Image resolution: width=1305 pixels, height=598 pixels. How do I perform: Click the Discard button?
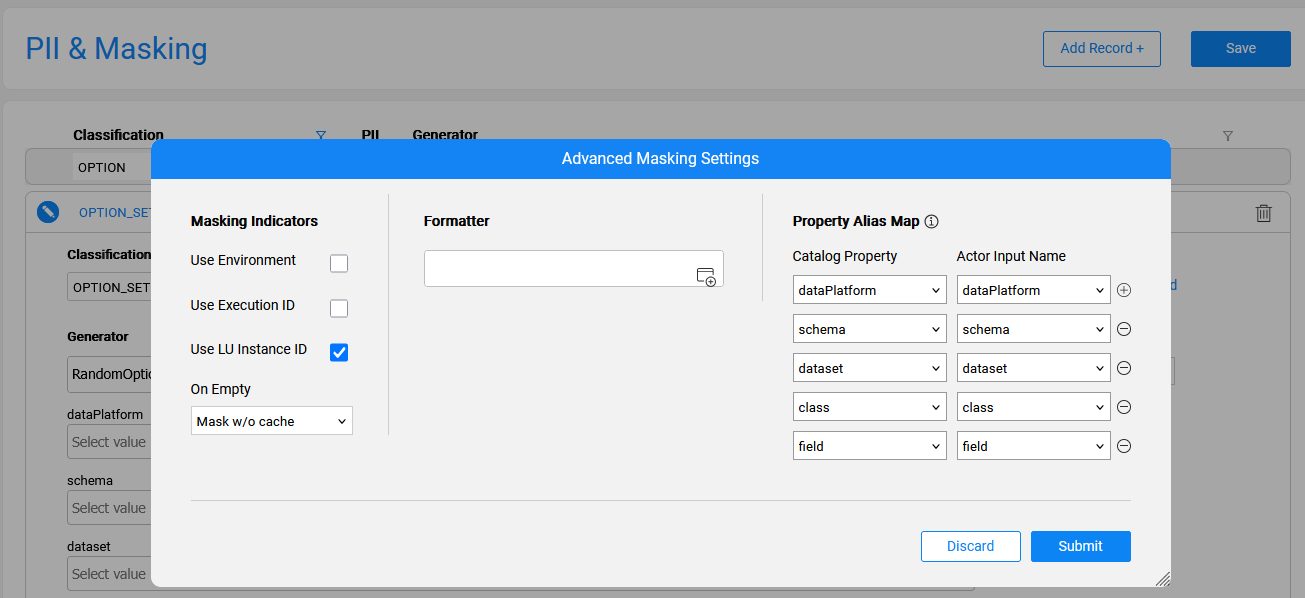pos(970,546)
